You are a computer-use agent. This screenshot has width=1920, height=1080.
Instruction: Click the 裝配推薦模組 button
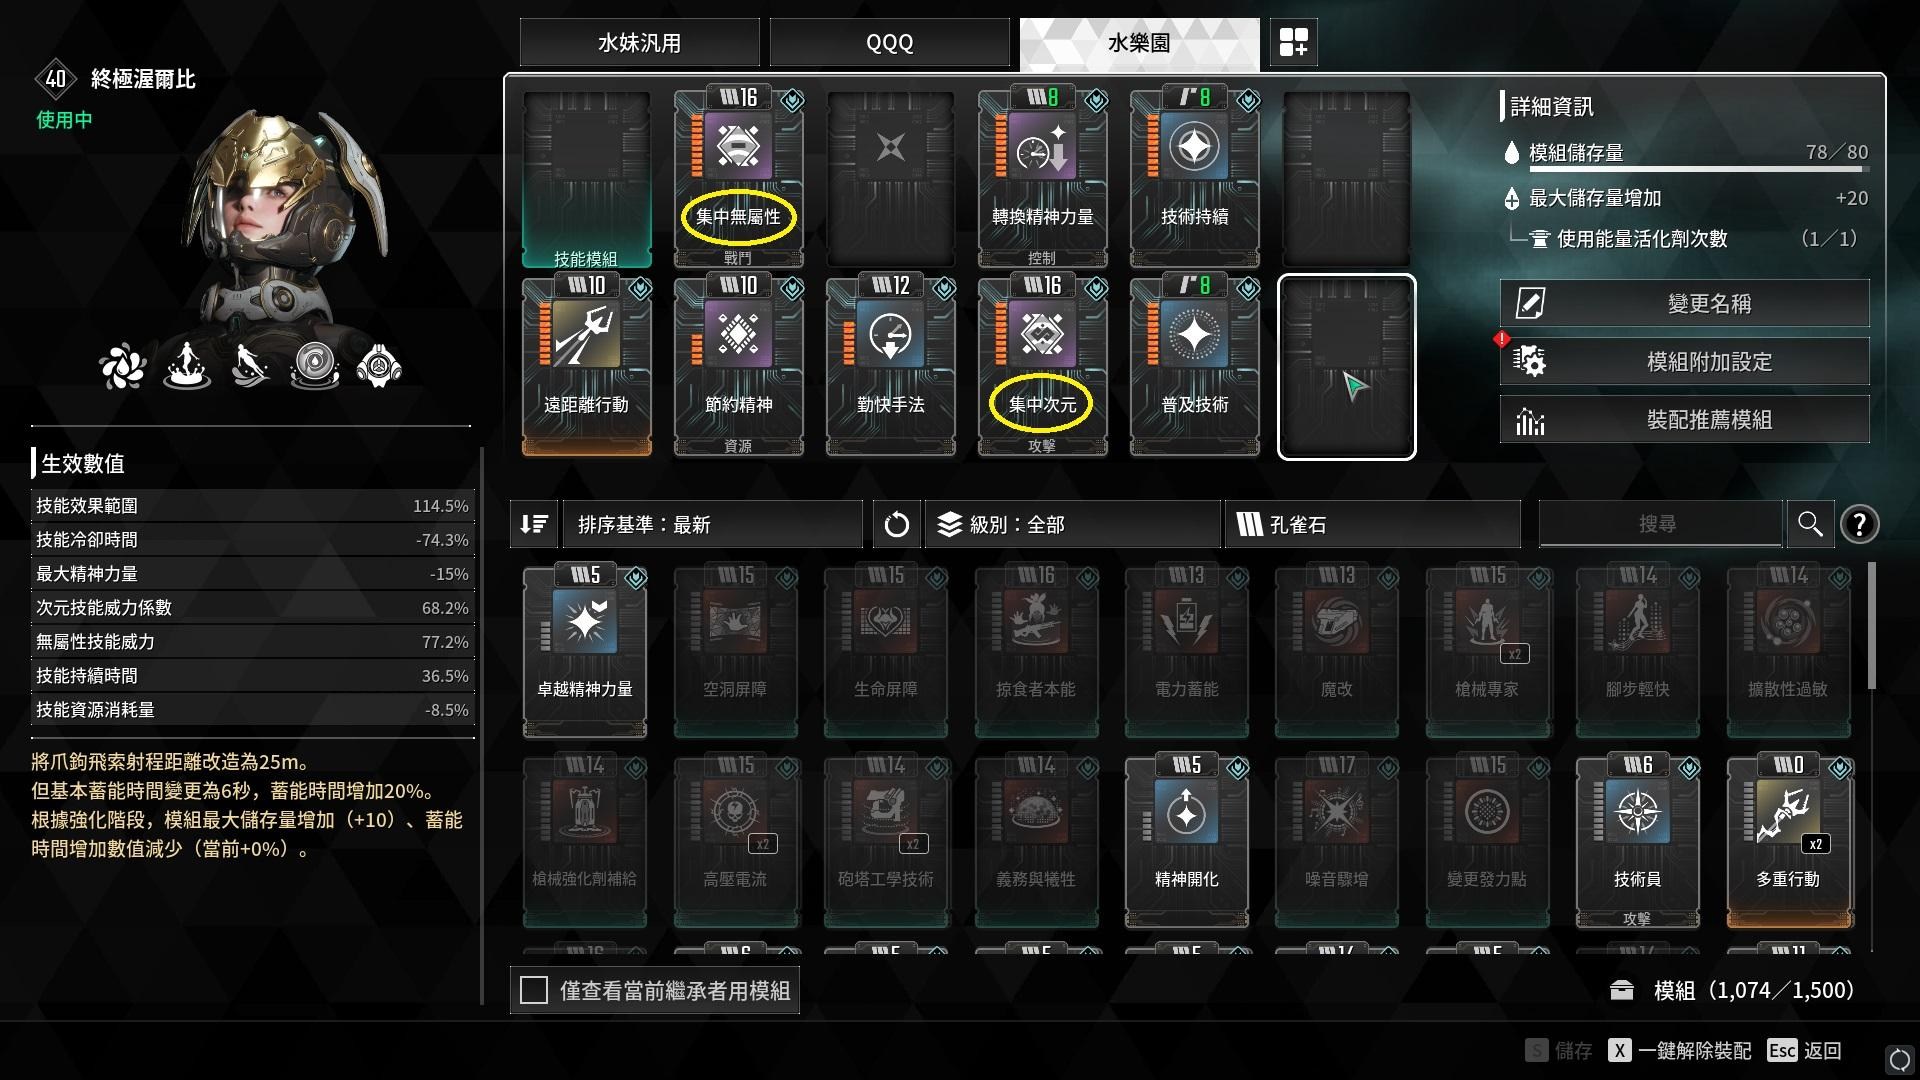[x=1685, y=419]
